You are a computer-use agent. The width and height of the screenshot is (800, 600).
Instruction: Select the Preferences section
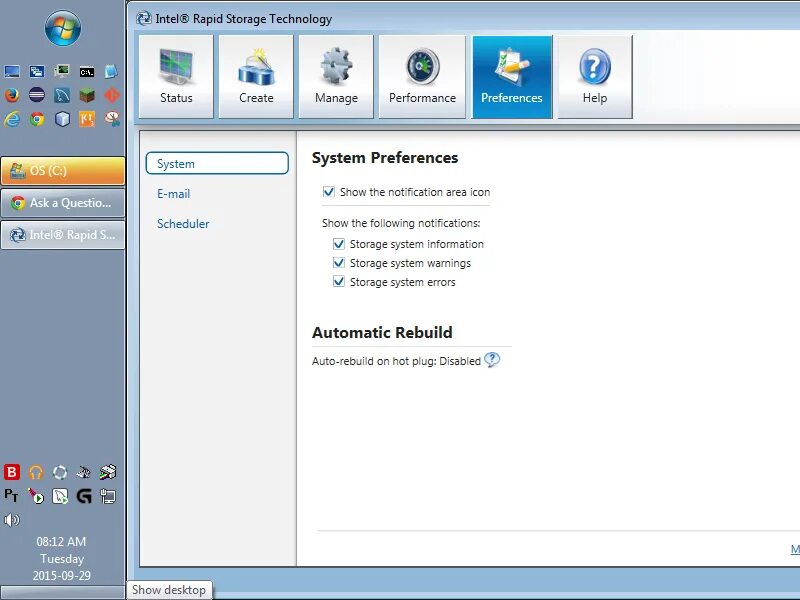pos(512,77)
